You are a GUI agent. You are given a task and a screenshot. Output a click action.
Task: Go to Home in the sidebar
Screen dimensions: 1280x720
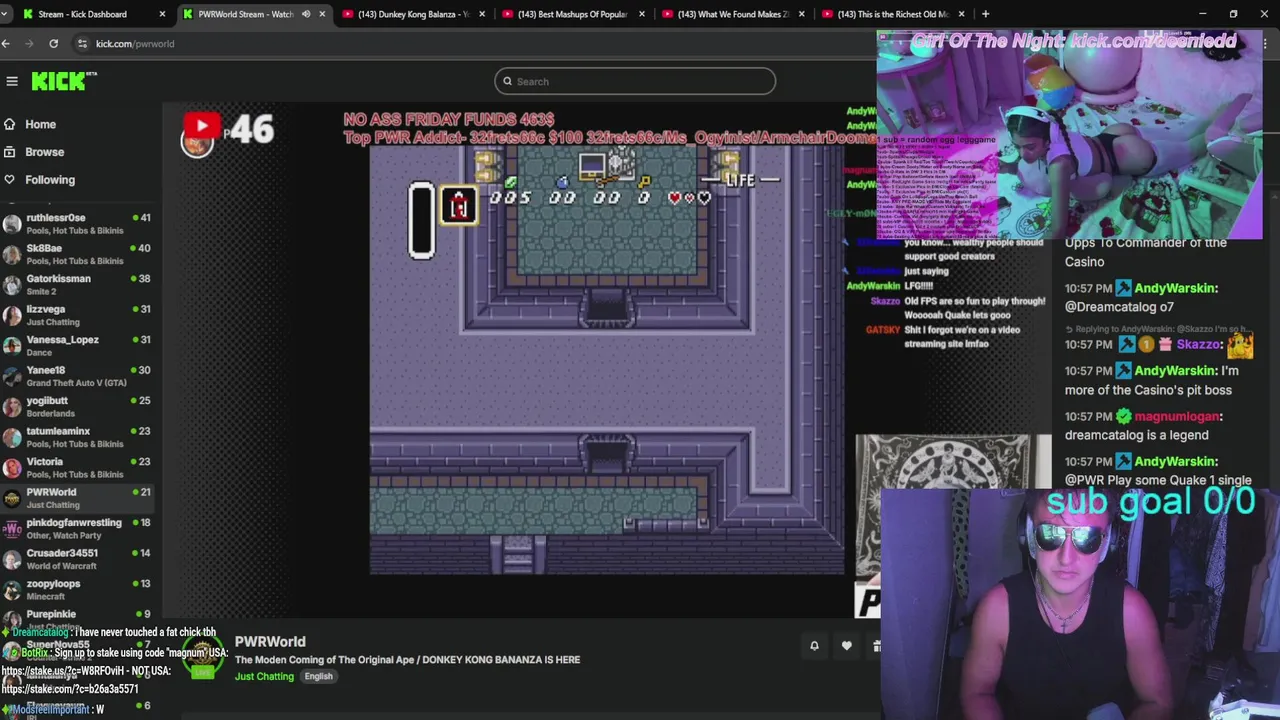point(40,124)
